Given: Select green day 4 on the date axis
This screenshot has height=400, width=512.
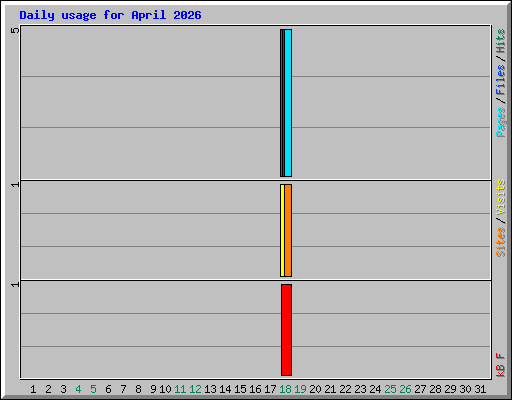Looking at the screenshot, I should pos(78,389).
